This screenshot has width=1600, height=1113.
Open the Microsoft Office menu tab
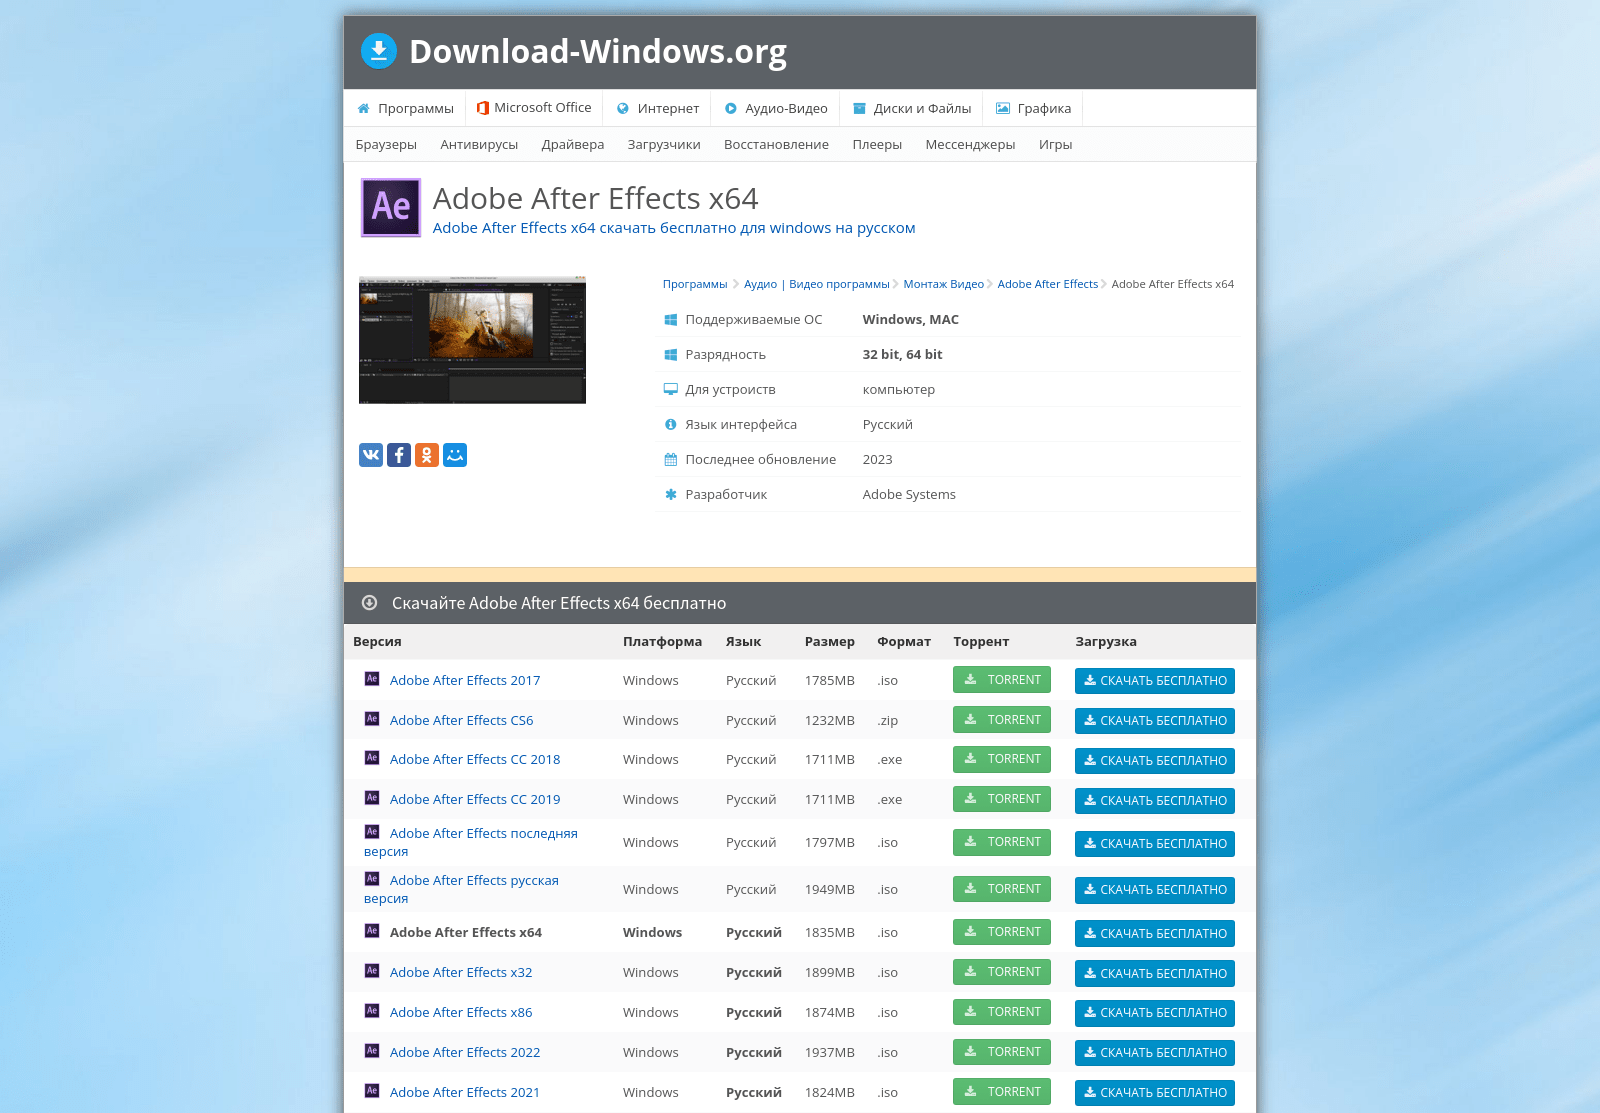pyautogui.click(x=534, y=108)
